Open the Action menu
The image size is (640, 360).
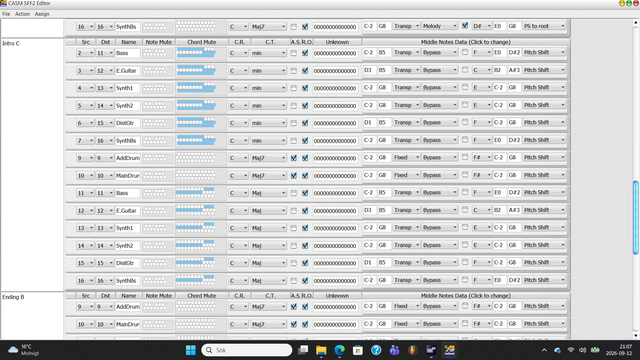22,14
